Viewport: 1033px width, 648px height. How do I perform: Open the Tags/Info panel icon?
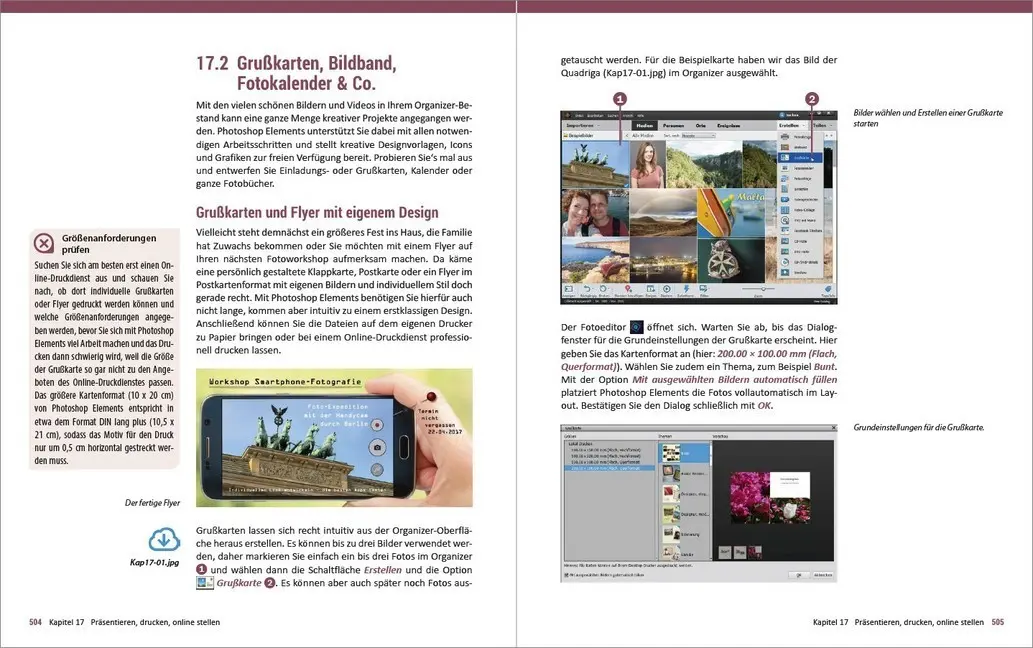point(827,290)
